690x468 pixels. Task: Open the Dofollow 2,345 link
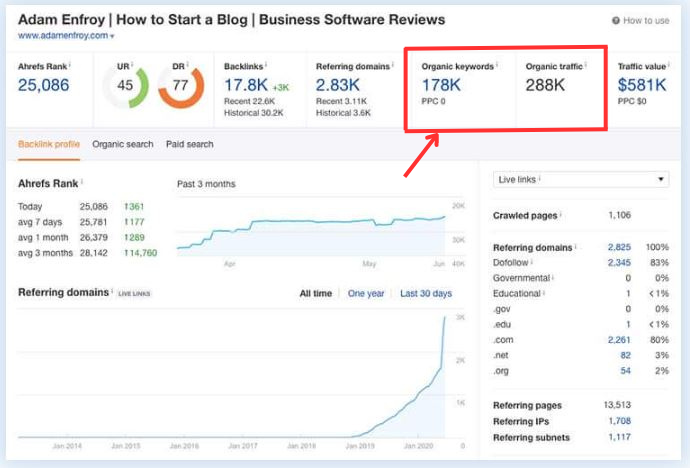point(619,263)
